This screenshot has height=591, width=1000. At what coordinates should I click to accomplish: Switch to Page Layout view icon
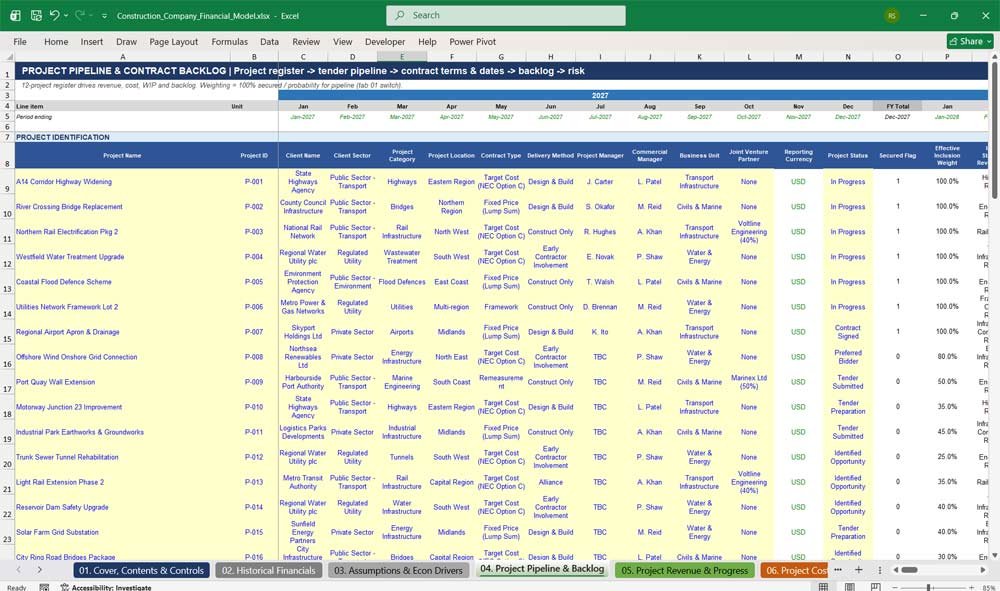849,587
